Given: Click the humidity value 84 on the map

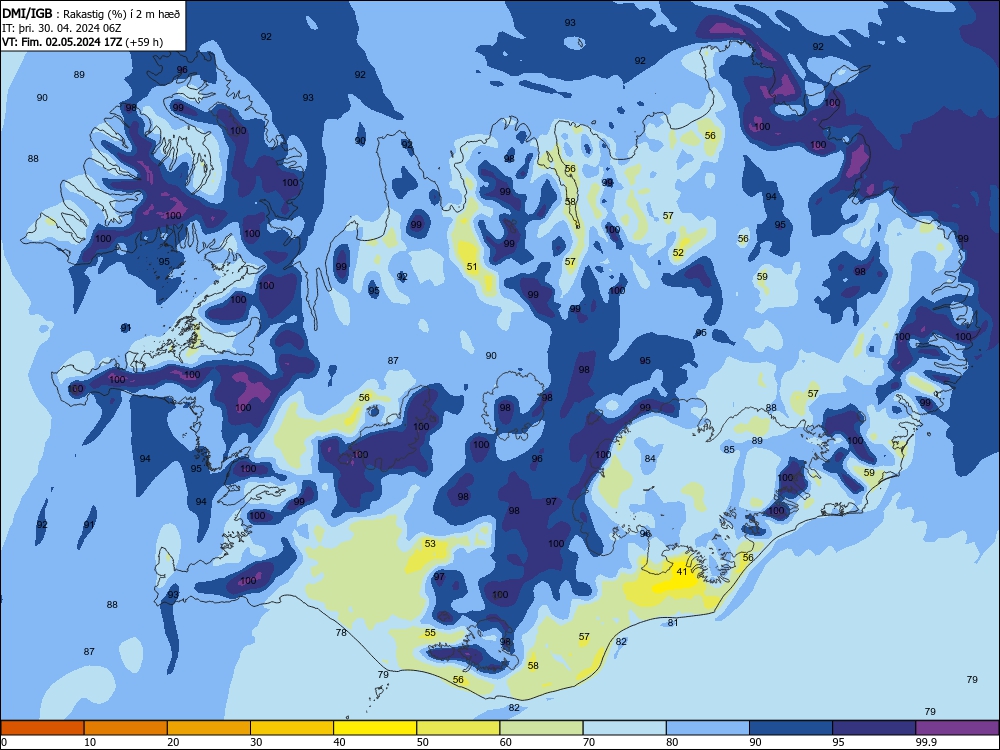Looking at the screenshot, I should click(650, 459).
